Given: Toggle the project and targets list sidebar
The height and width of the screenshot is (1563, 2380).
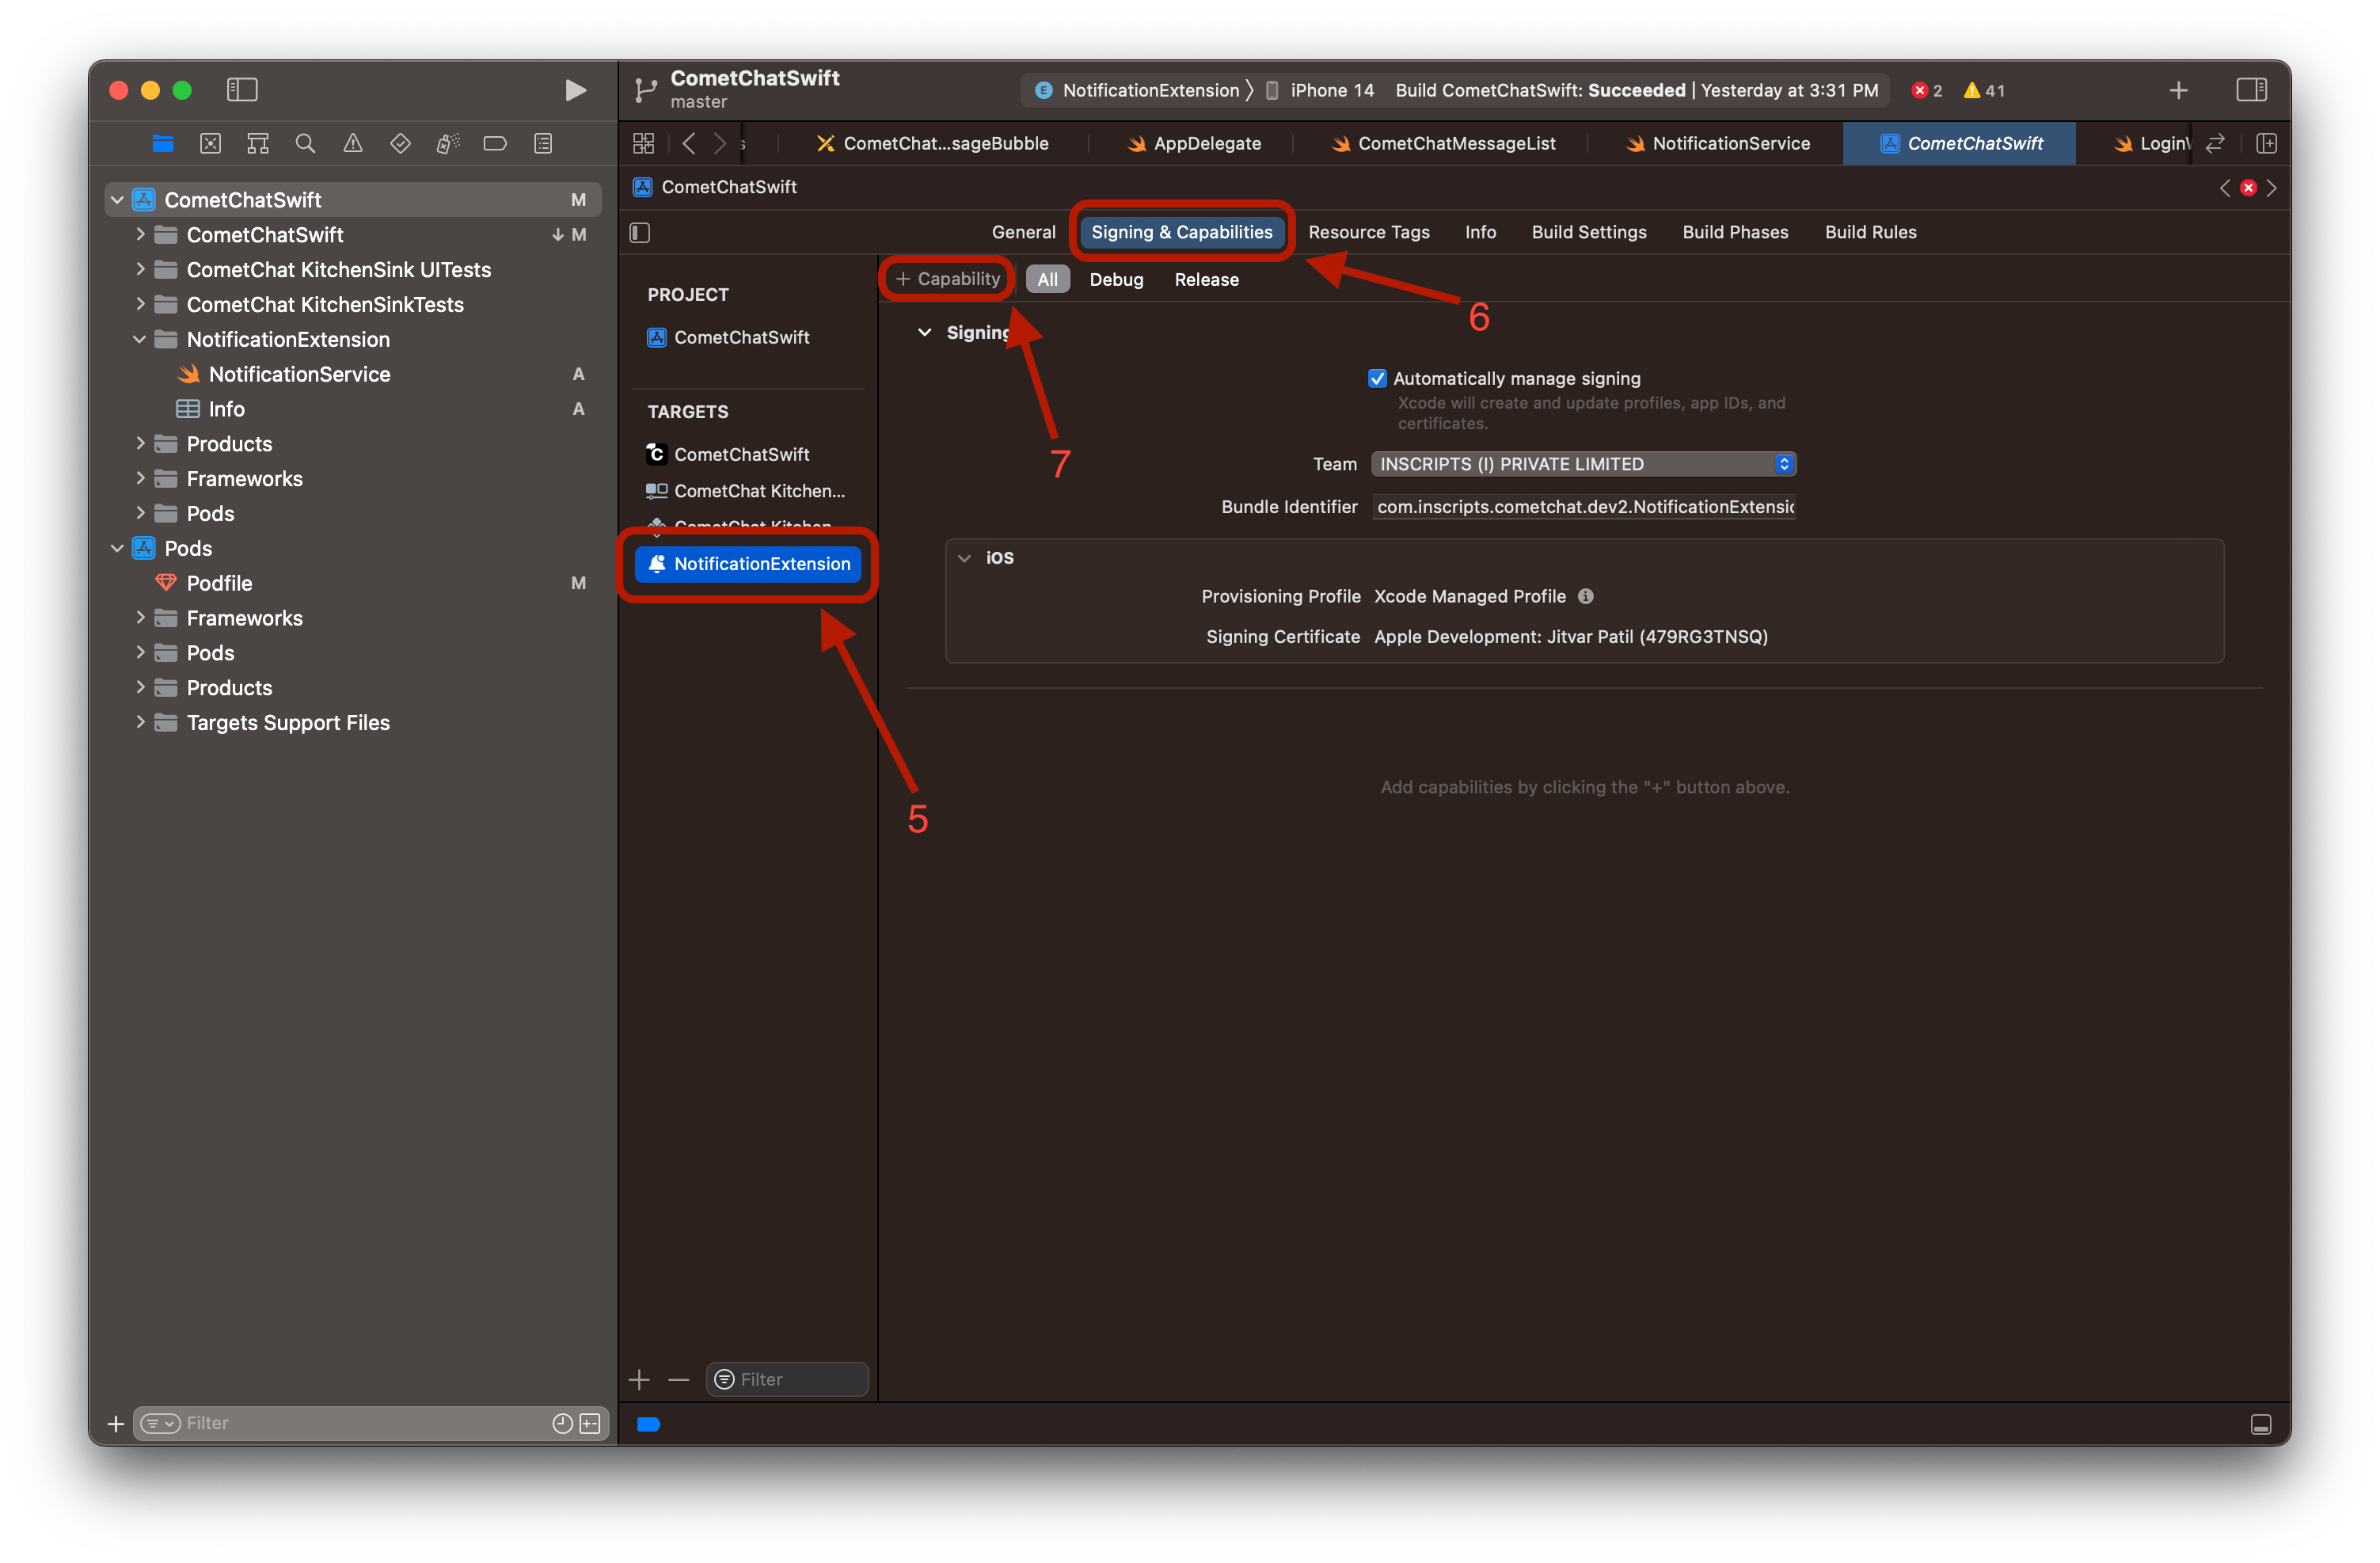Looking at the screenshot, I should pos(640,232).
